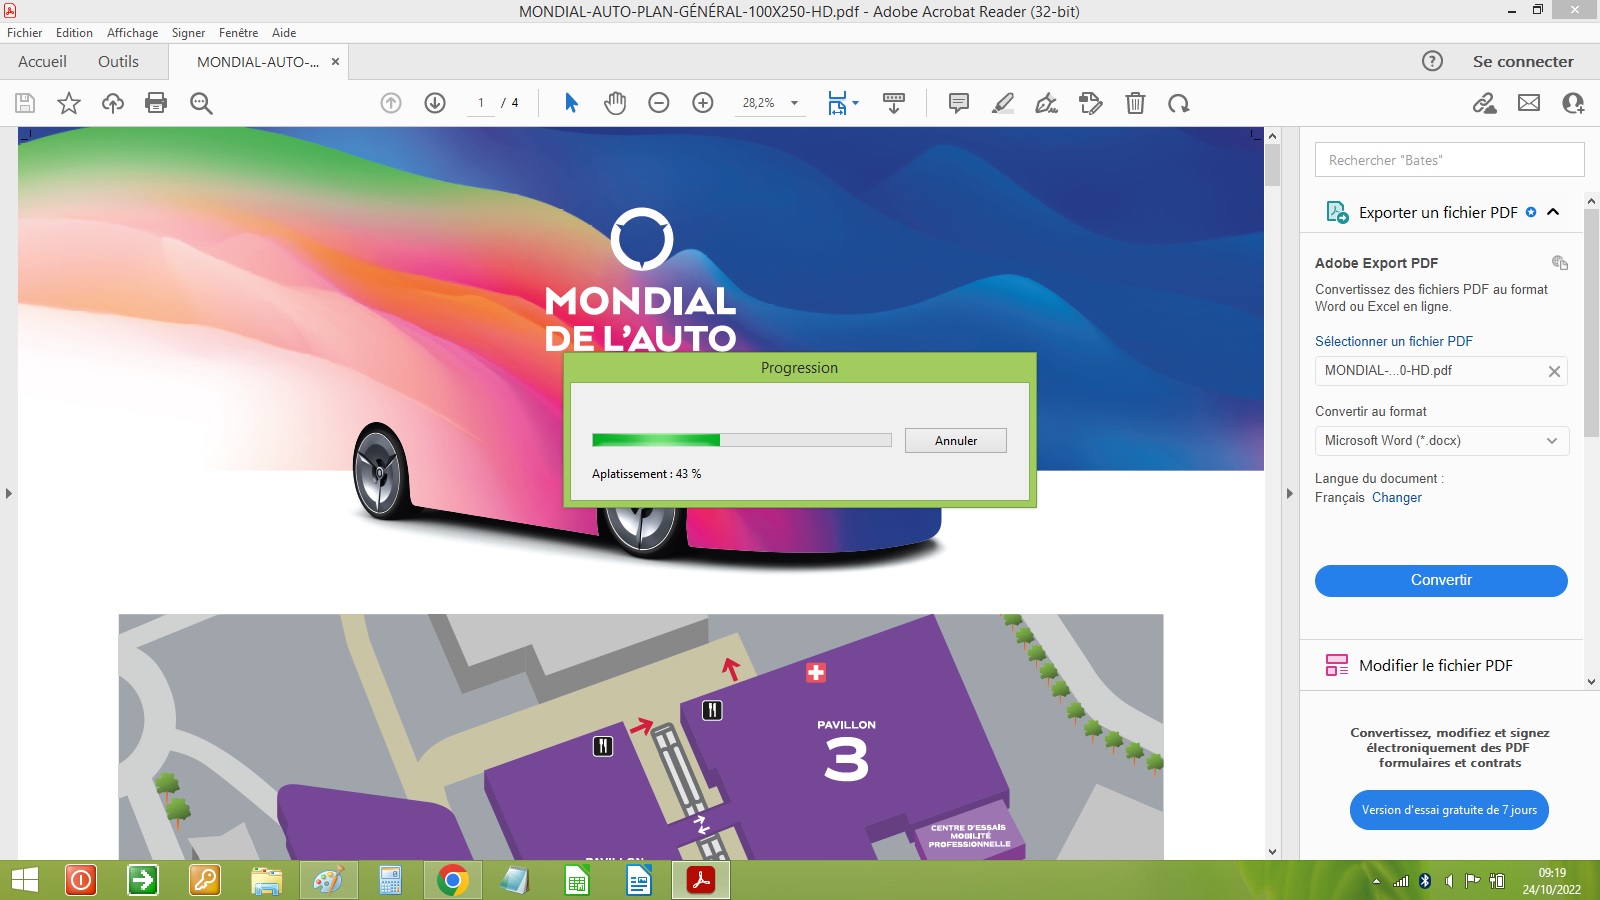This screenshot has width=1600, height=900.
Task: Collapse the Exporter un fichier PDF section
Action: pyautogui.click(x=1553, y=212)
